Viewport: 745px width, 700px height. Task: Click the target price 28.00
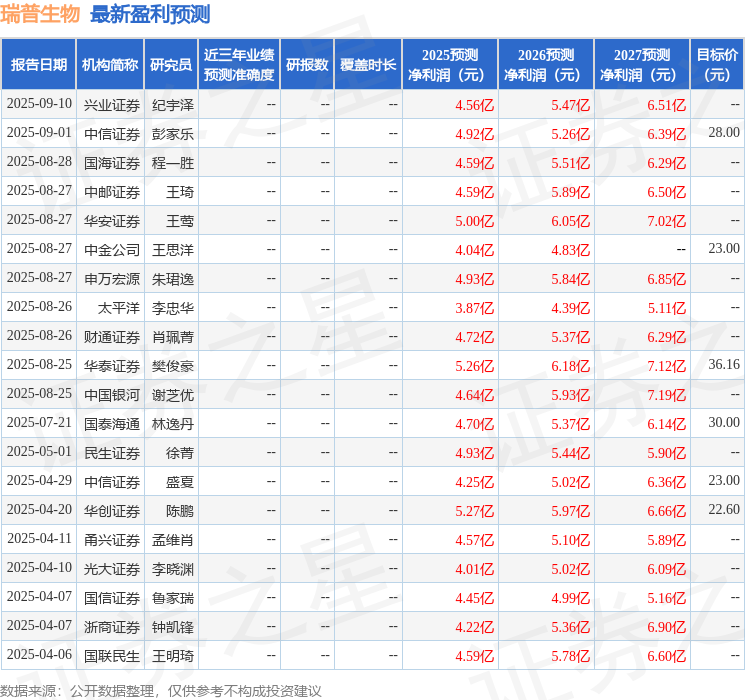[724, 133]
